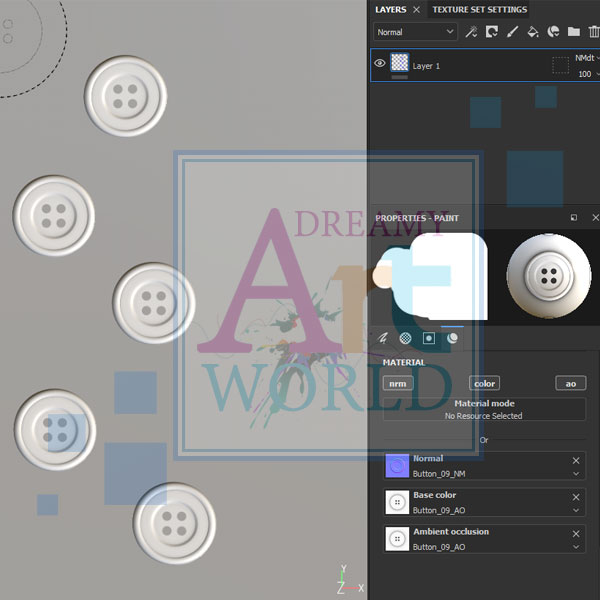The height and width of the screenshot is (600, 600).
Task: Click the add effect magic wand icon
Action: click(471, 32)
